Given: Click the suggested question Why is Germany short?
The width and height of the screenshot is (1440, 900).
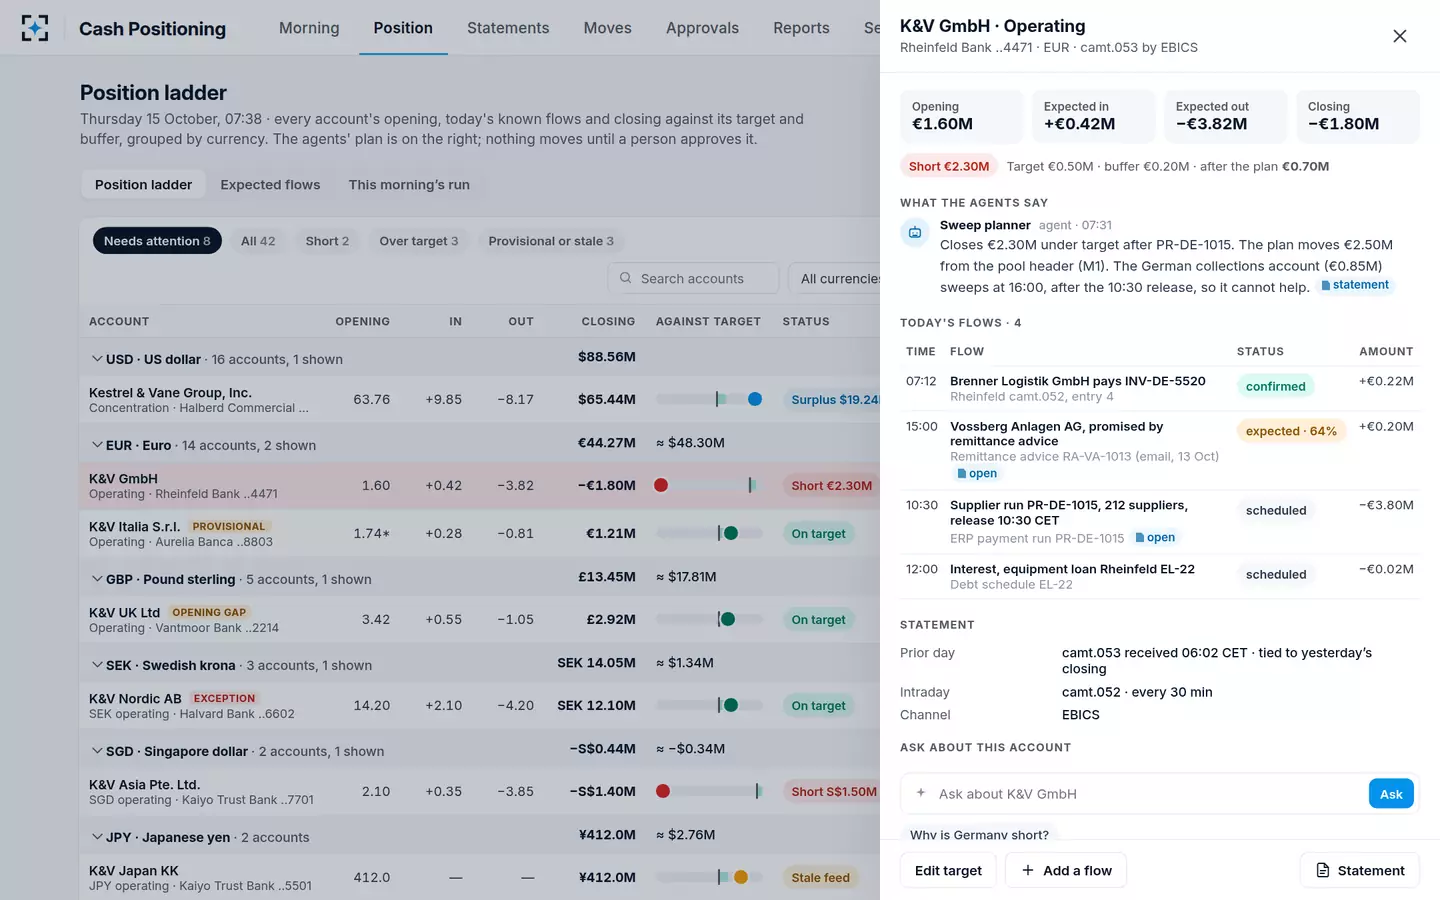Looking at the screenshot, I should (x=979, y=834).
